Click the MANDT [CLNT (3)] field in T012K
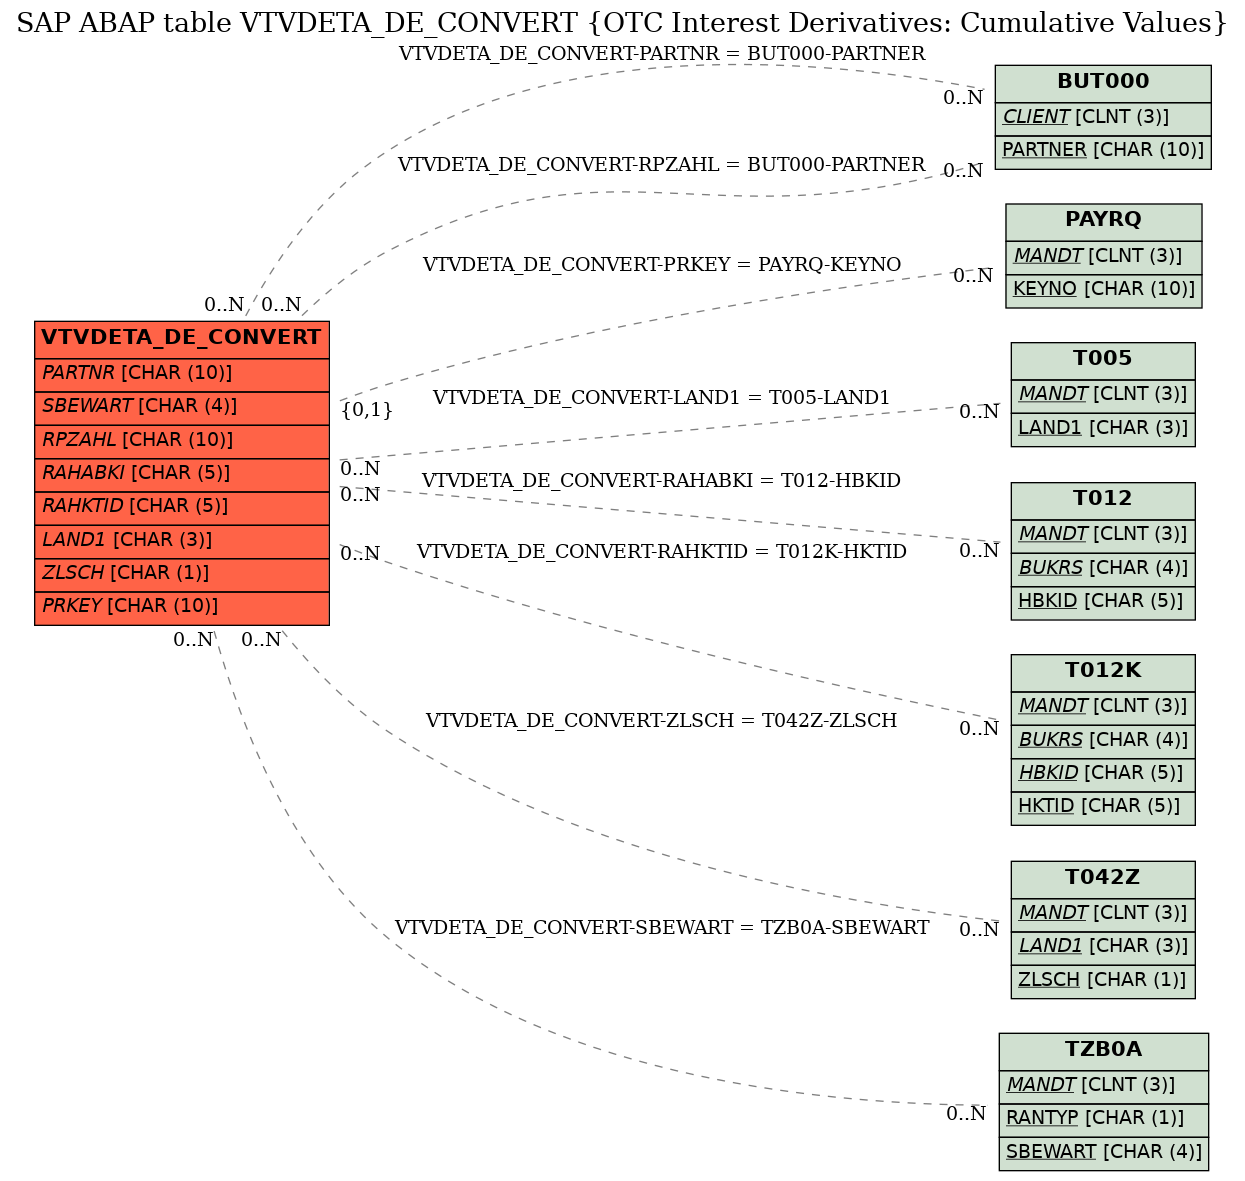Viewport: 1245px width, 1181px height. [1103, 707]
